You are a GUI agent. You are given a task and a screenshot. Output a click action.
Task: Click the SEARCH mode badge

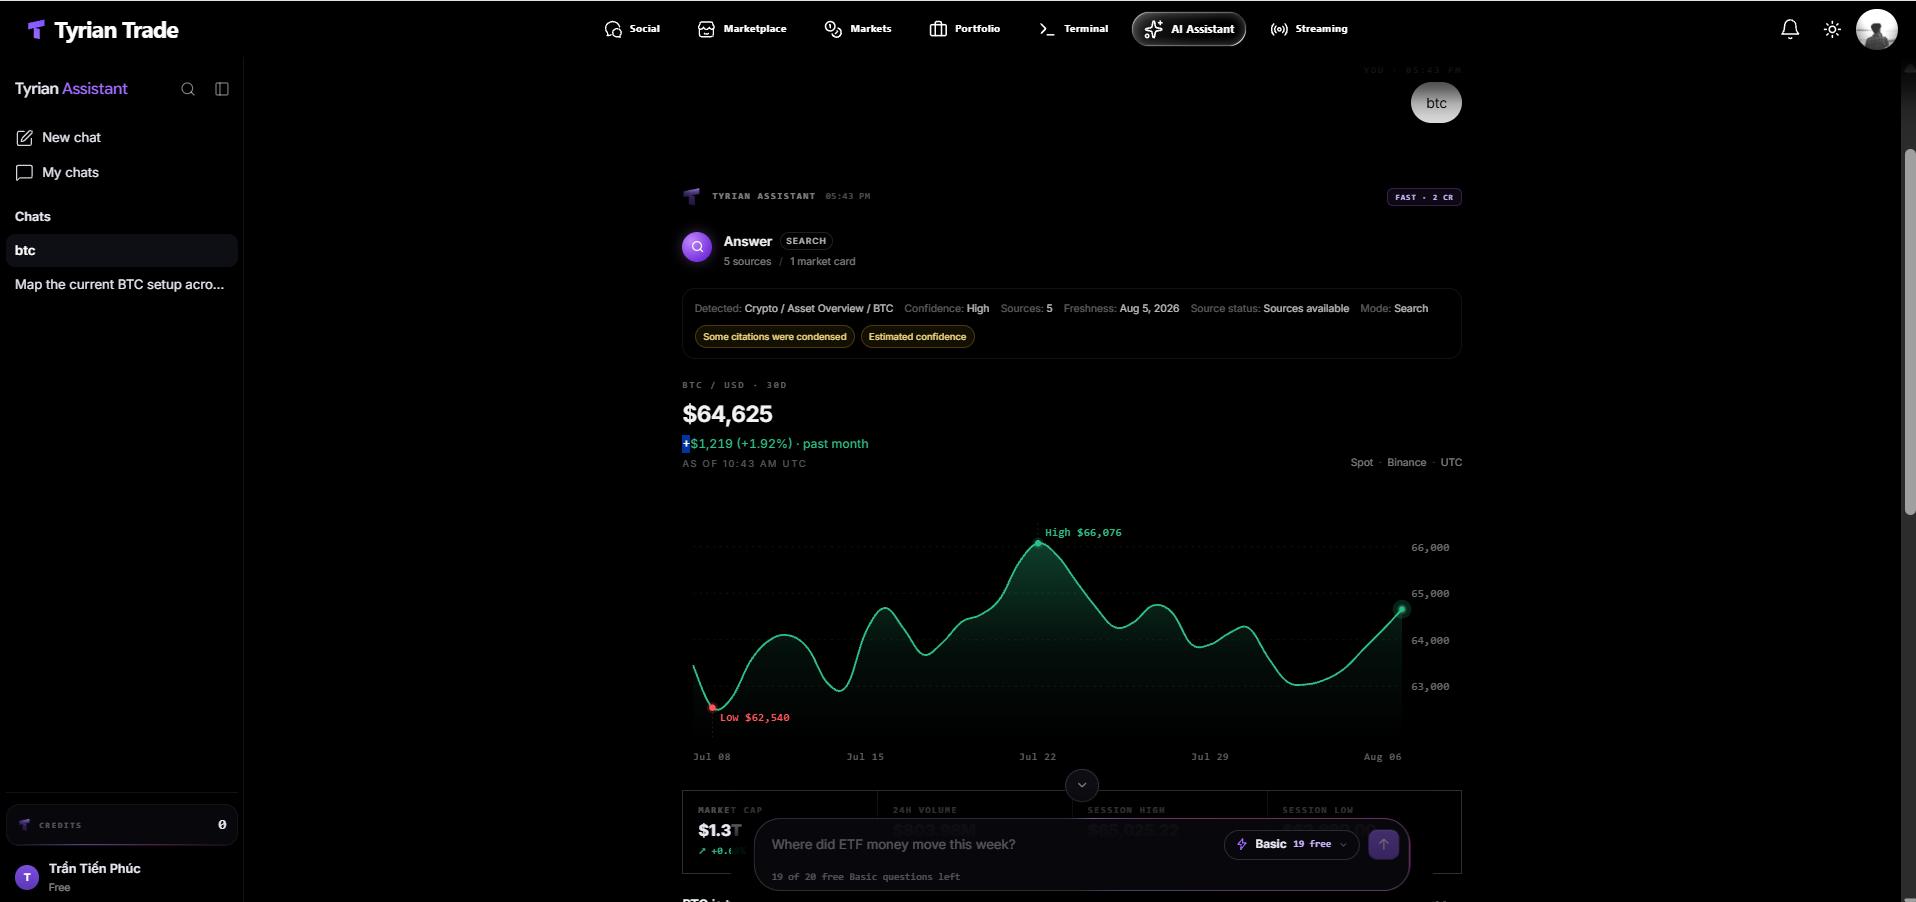(x=806, y=241)
